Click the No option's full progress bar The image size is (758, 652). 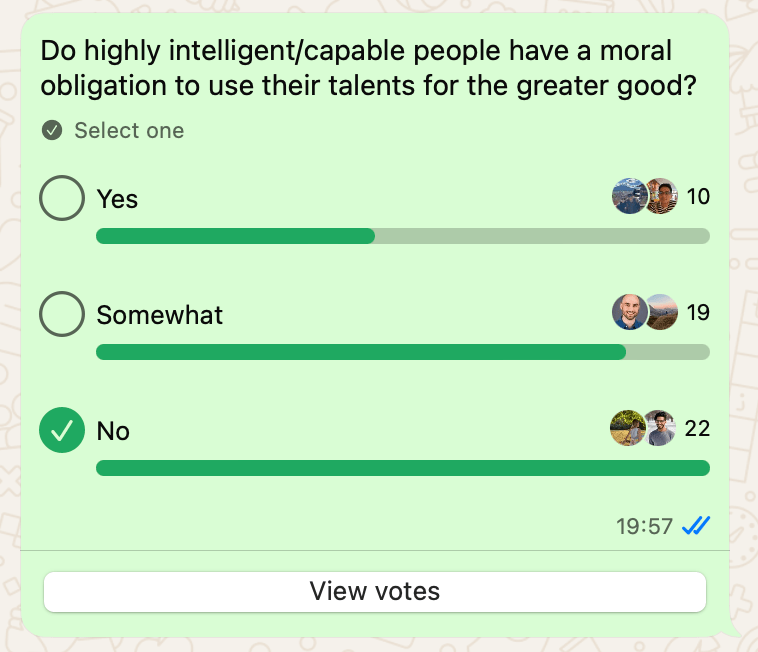(x=402, y=468)
